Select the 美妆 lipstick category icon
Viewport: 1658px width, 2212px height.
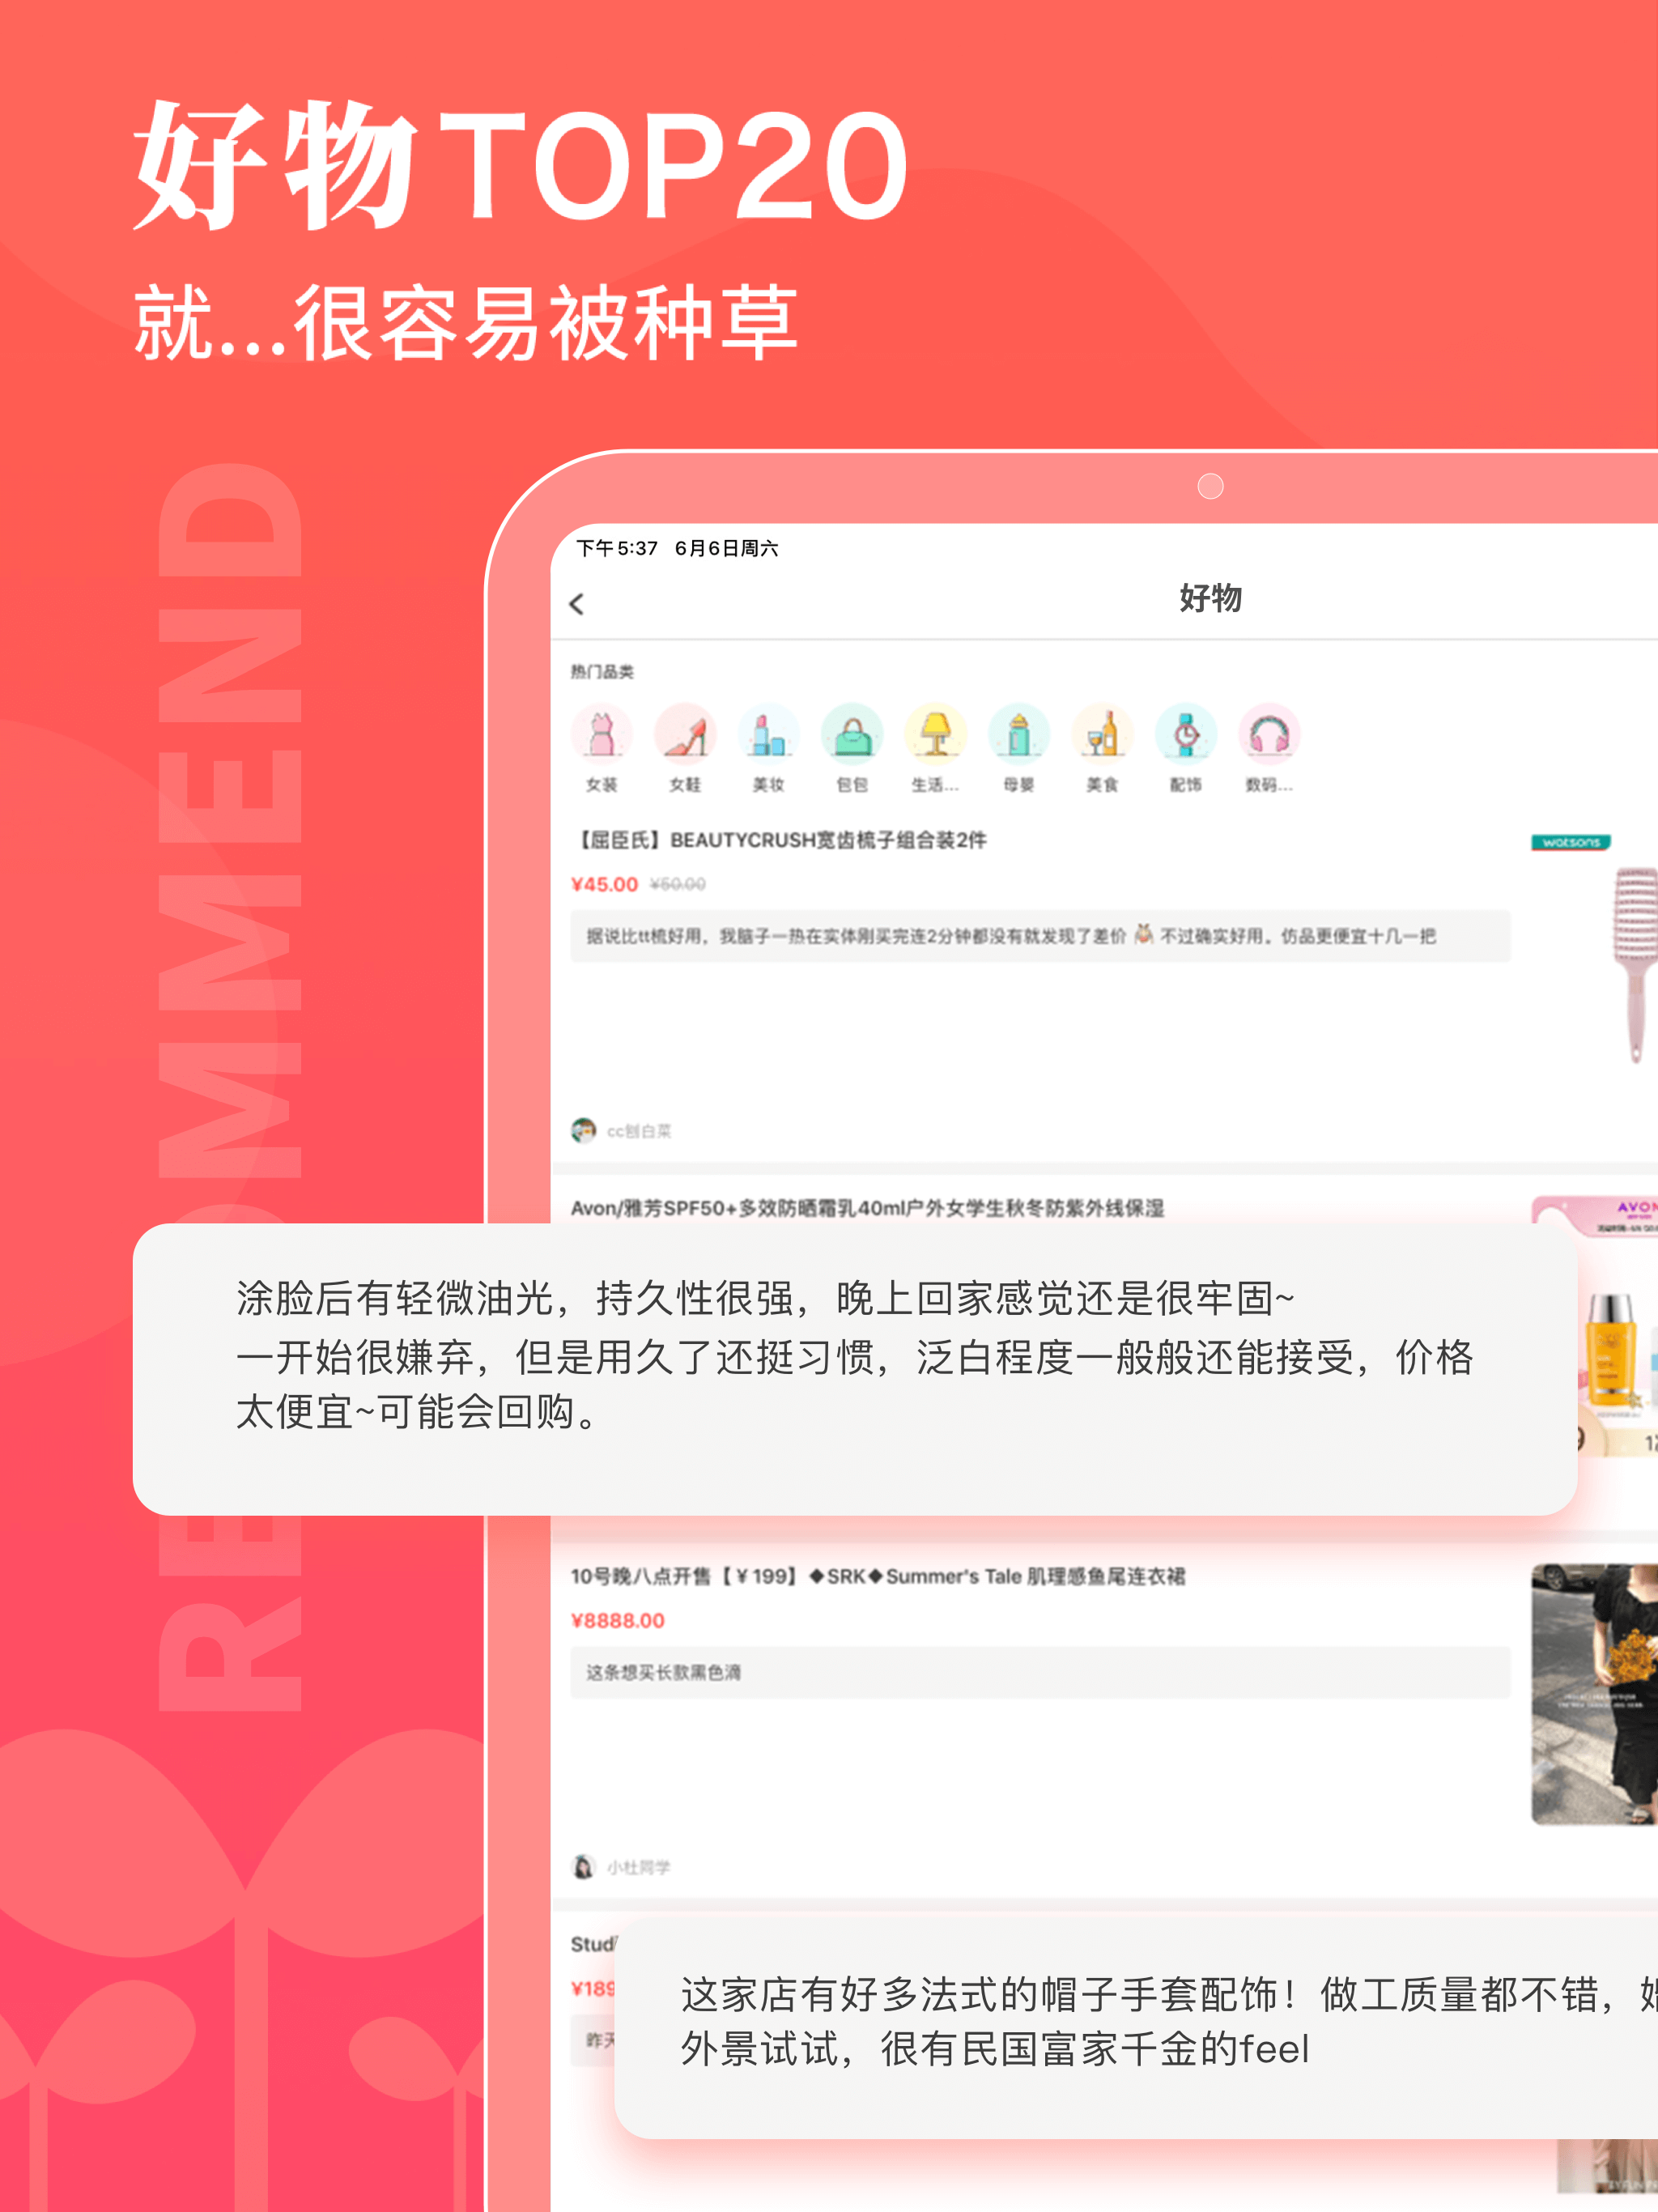768,734
